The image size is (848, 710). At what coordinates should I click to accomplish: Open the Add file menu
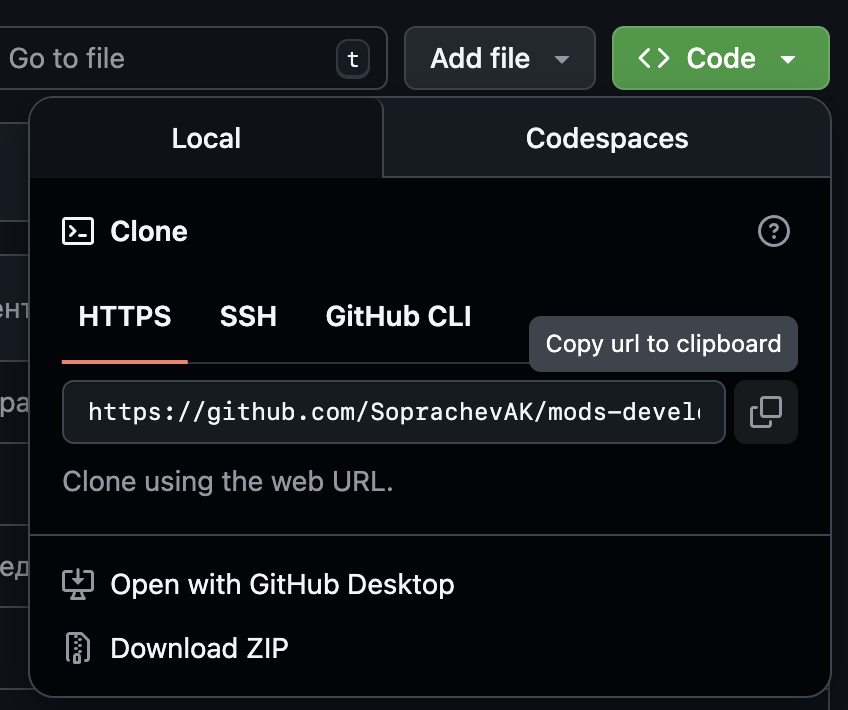point(481,59)
